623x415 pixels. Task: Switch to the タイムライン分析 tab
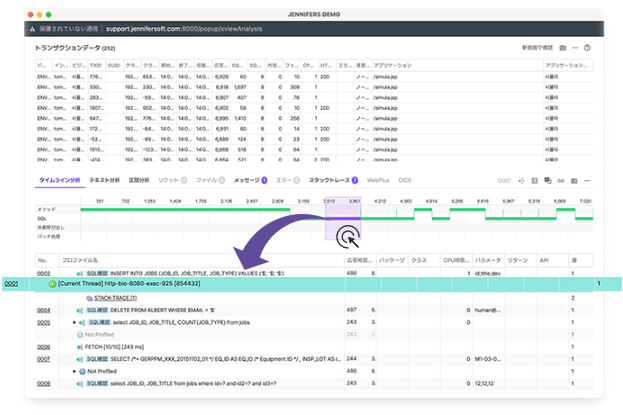coord(60,180)
